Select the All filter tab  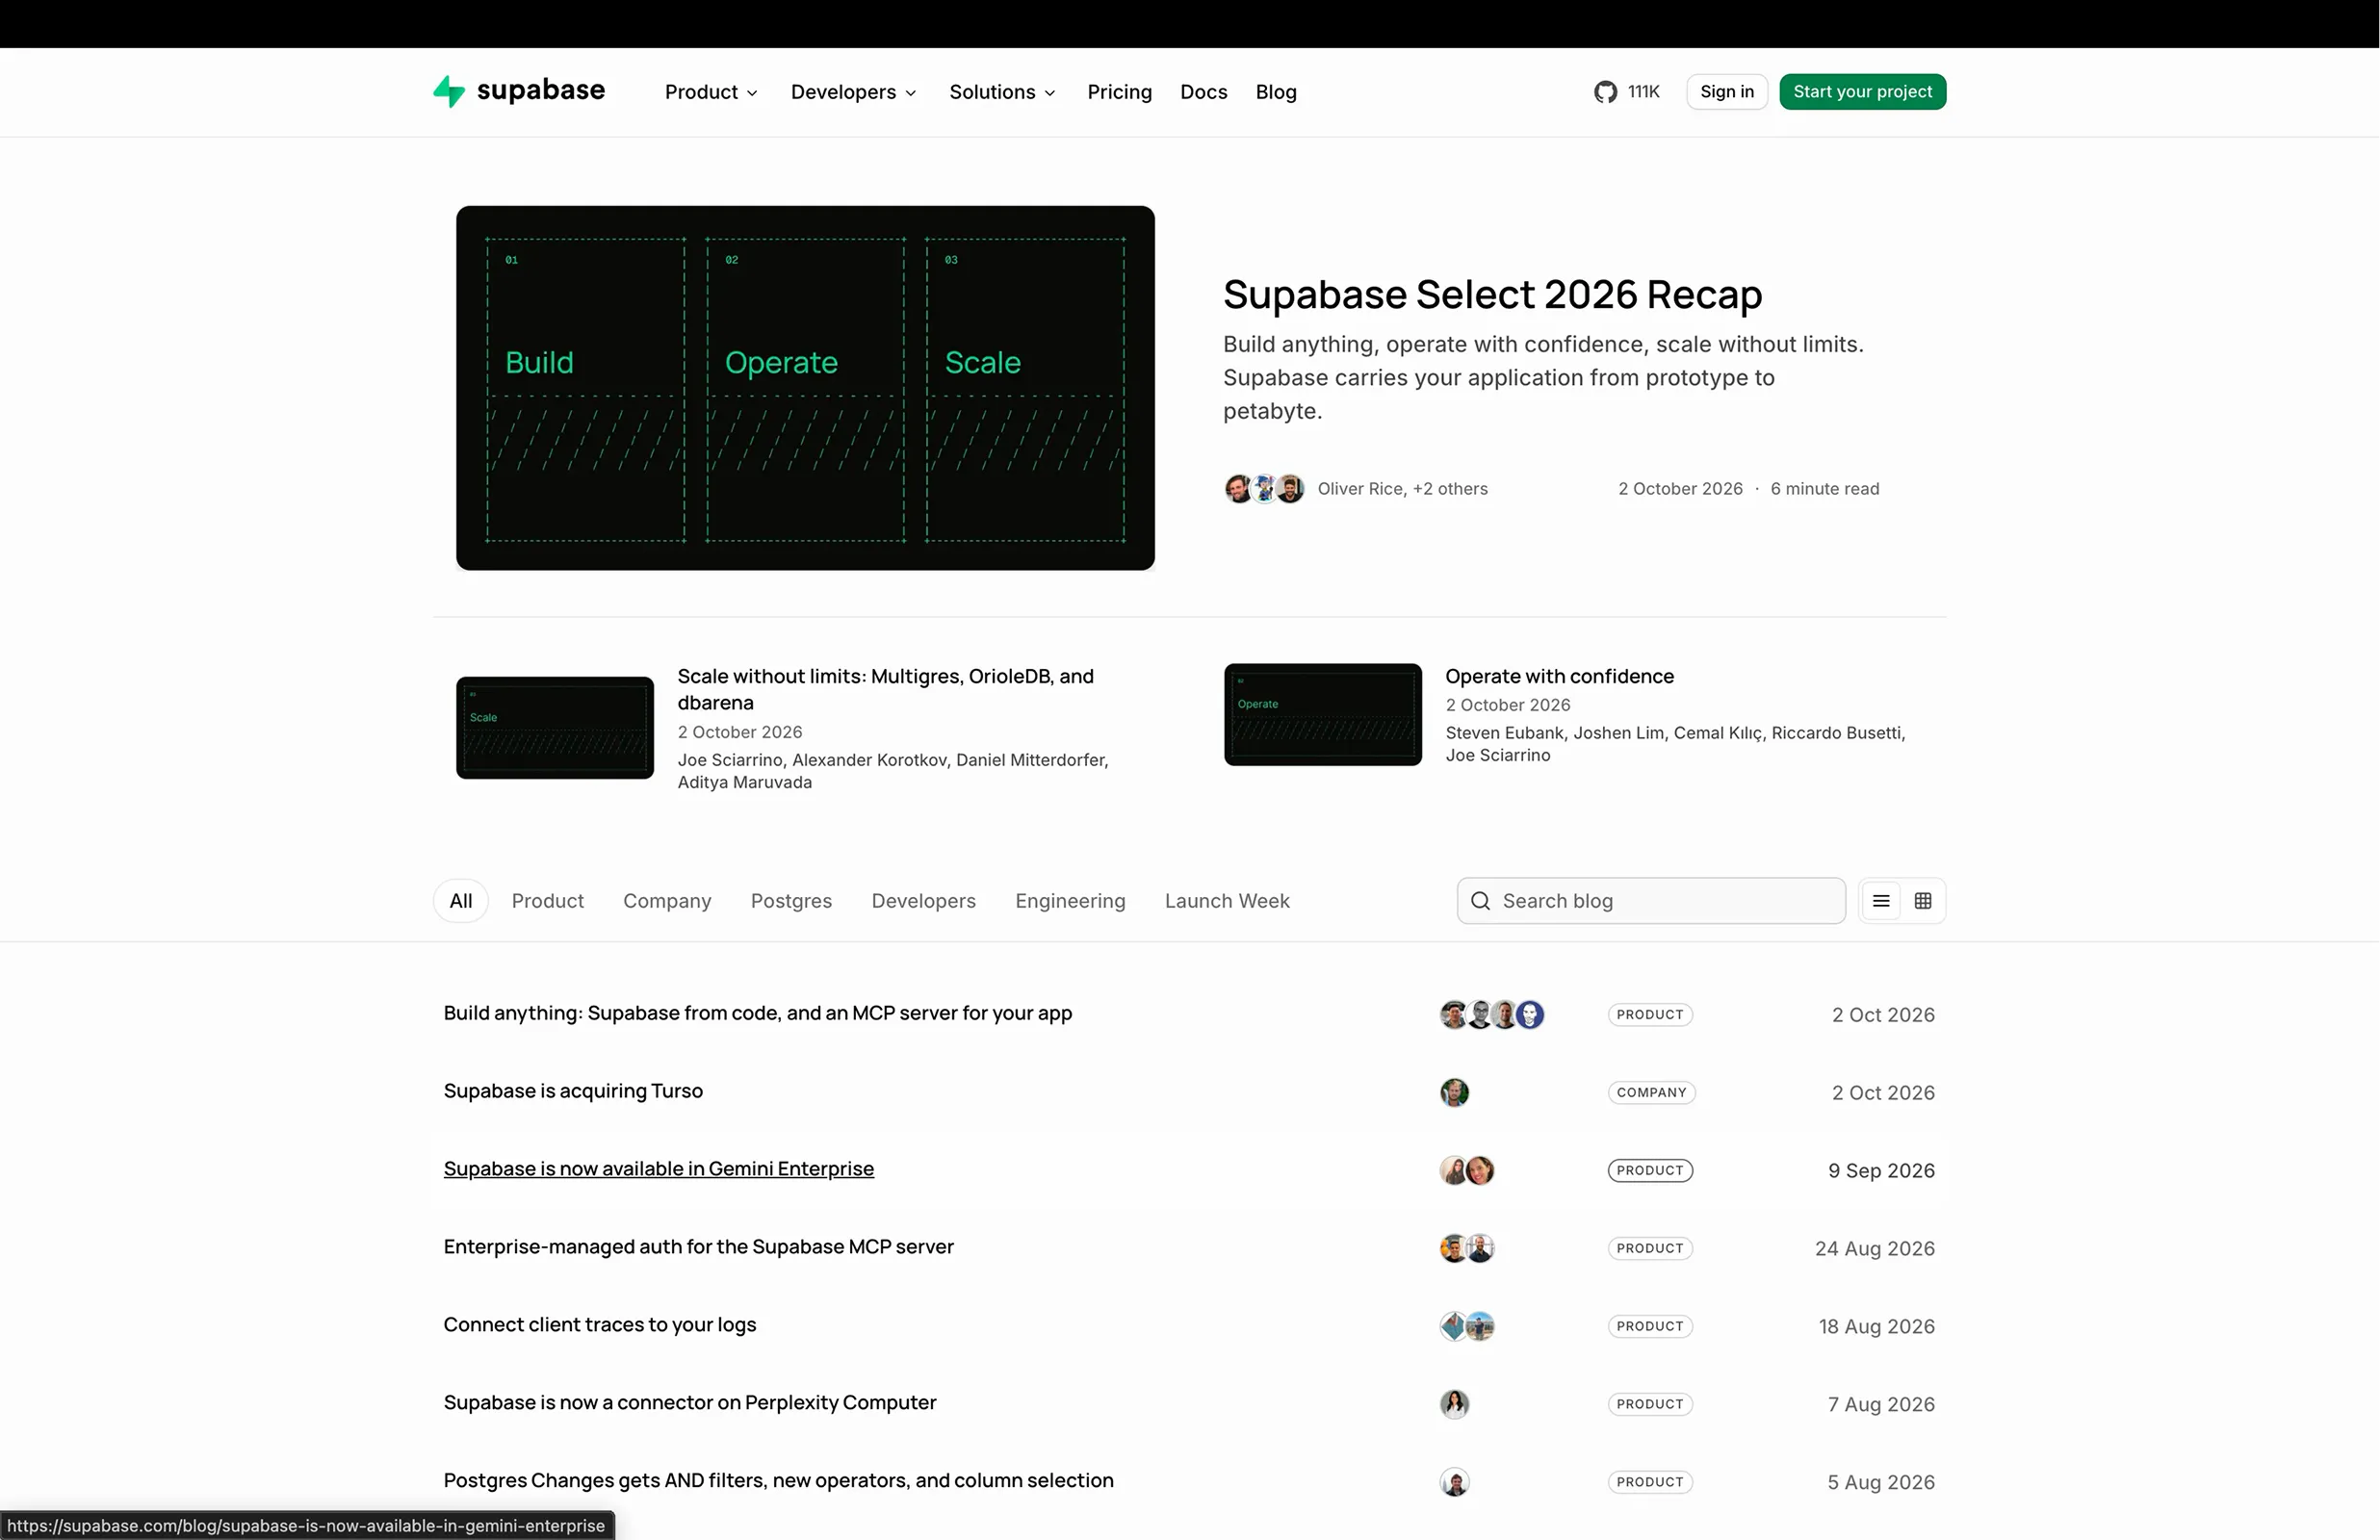[x=461, y=901]
